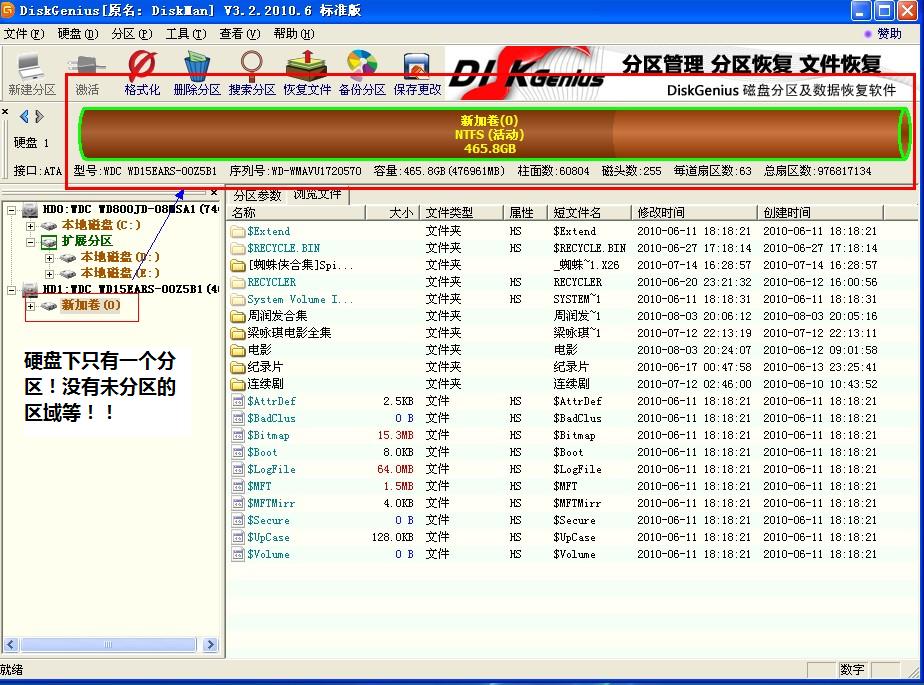Select the RECYCLER folder icon
This screenshot has width=924, height=685.
click(238, 282)
